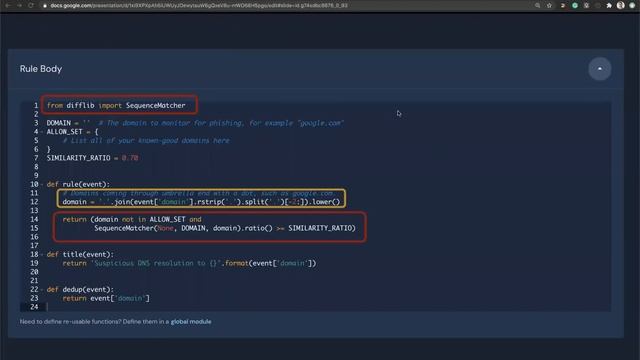Reload the page with the refresh icon
Image resolution: width=640 pixels, height=360 pixels.
click(31, 5)
